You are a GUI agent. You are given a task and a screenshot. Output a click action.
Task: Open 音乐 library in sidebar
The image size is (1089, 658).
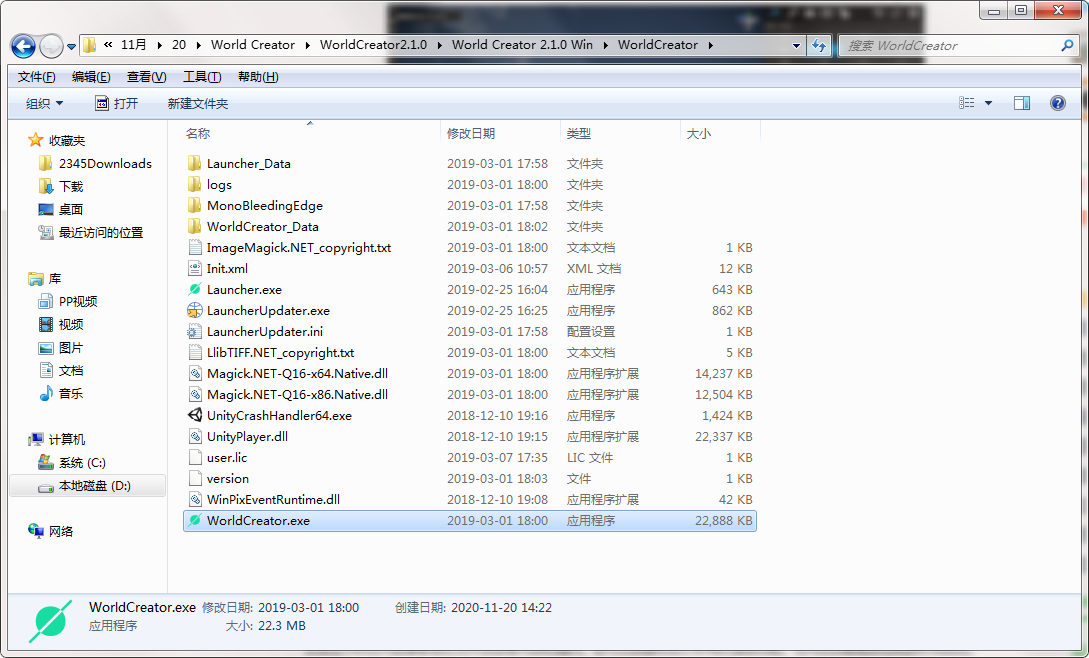[71, 393]
